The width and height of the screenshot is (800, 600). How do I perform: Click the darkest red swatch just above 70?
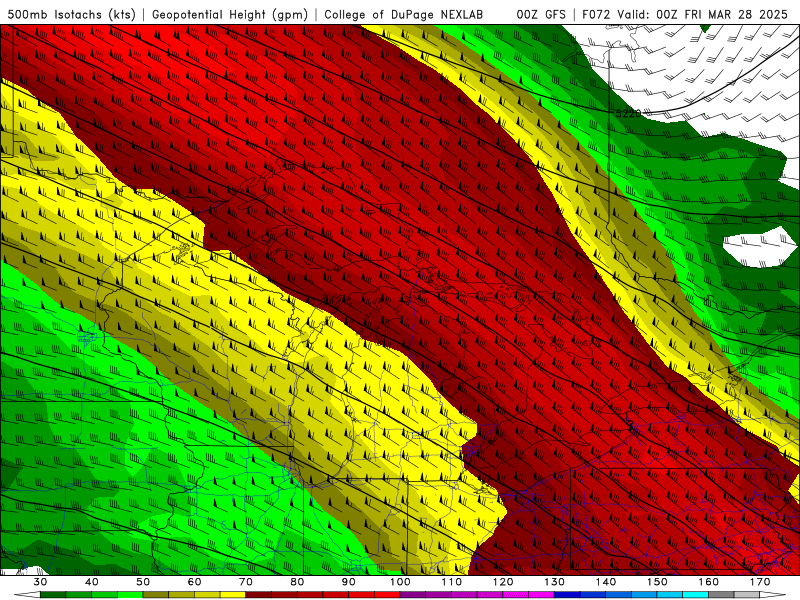[x=259, y=594]
